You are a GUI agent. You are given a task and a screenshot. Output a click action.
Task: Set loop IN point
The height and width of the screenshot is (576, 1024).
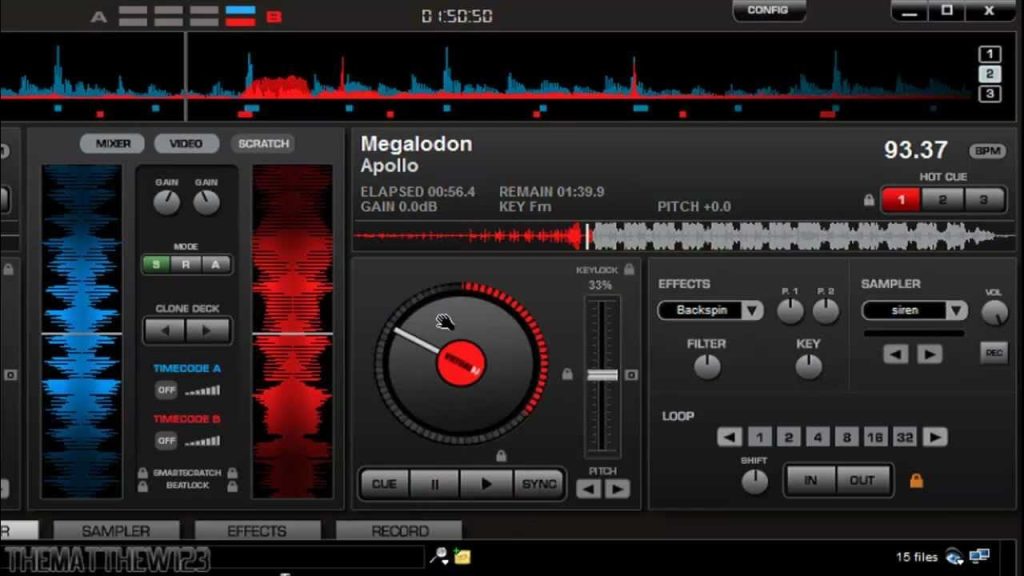tap(810, 481)
